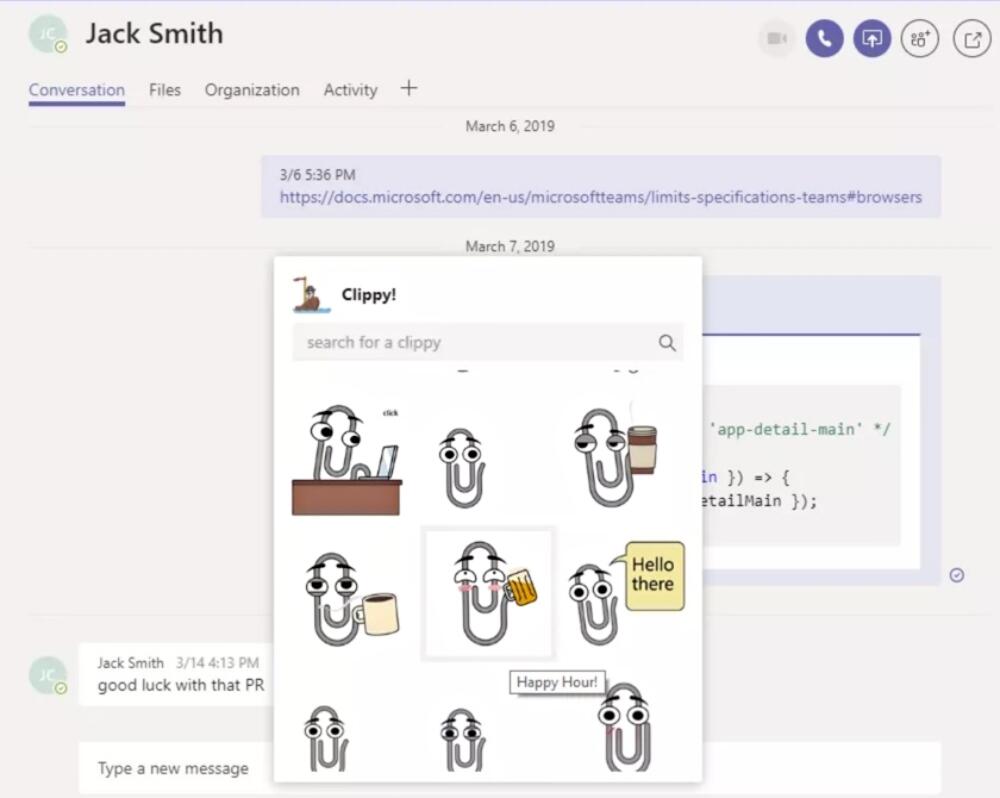
Task: Pick Clippy with the white coffee mug
Action: tap(349, 598)
